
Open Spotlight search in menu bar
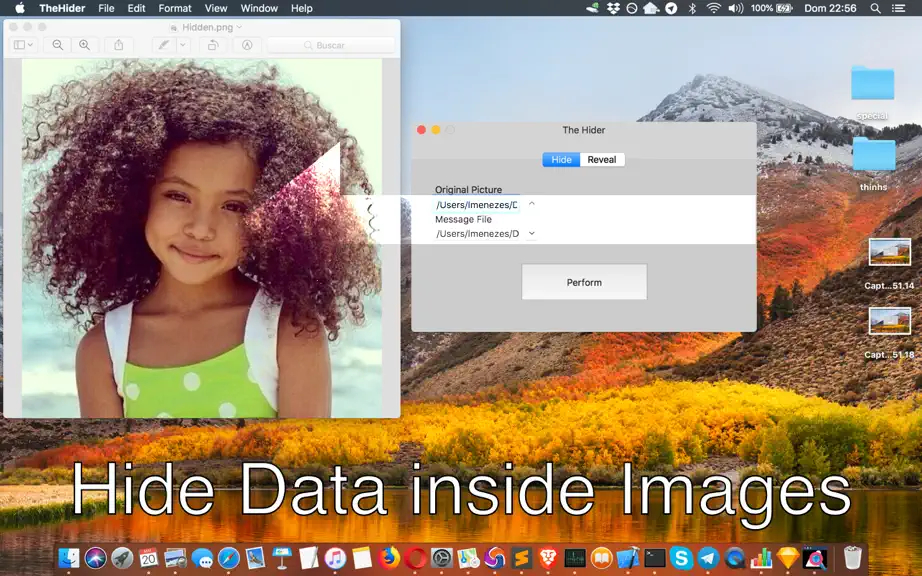[876, 8]
